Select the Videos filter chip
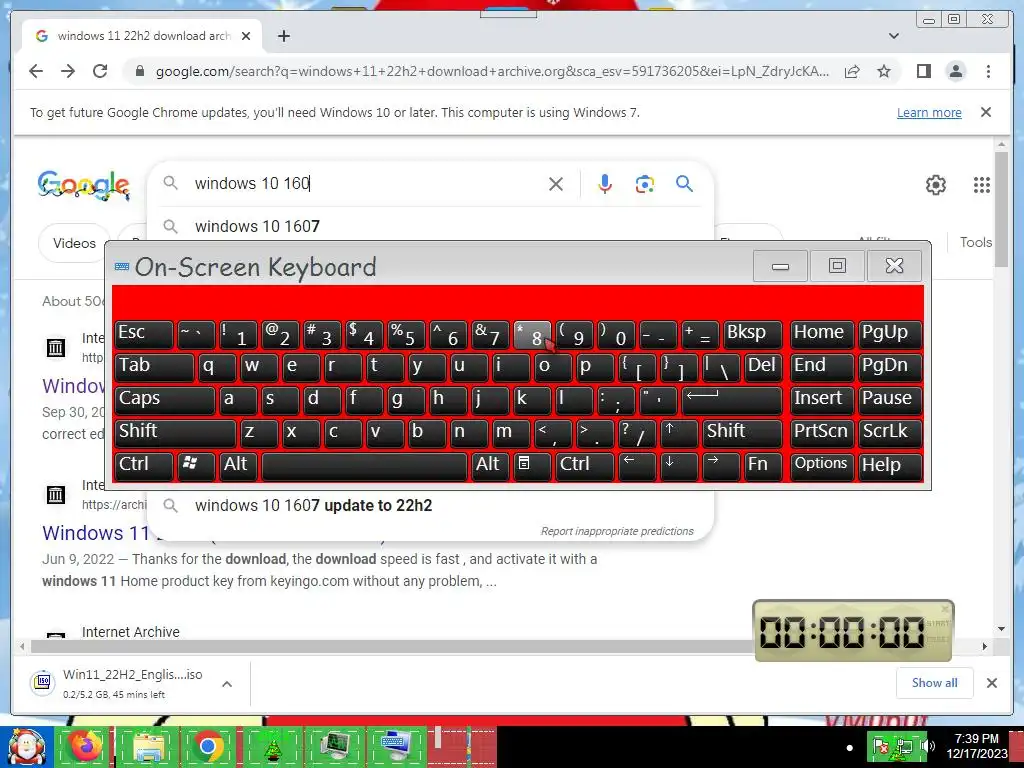 74,243
